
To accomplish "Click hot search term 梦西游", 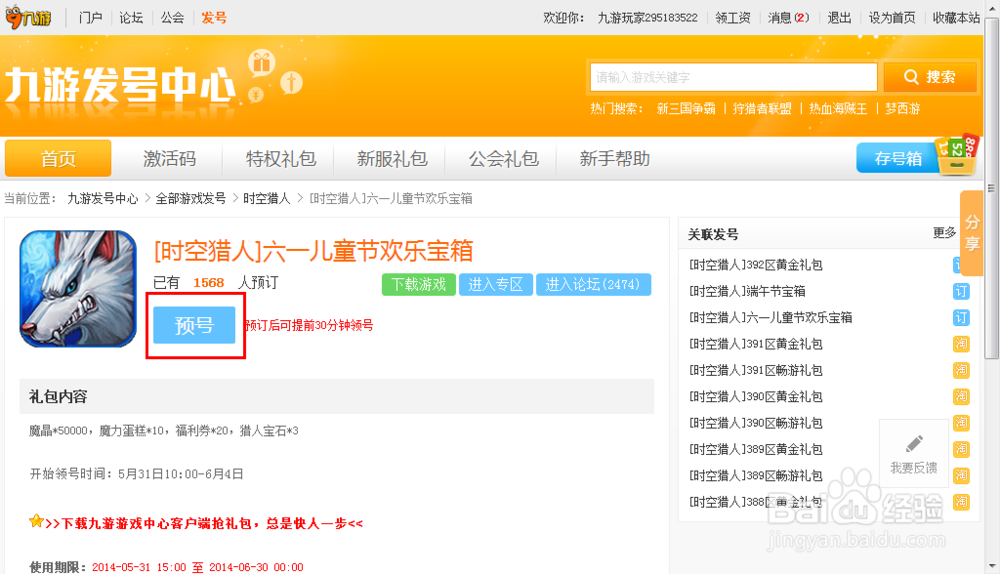I will (902, 108).
